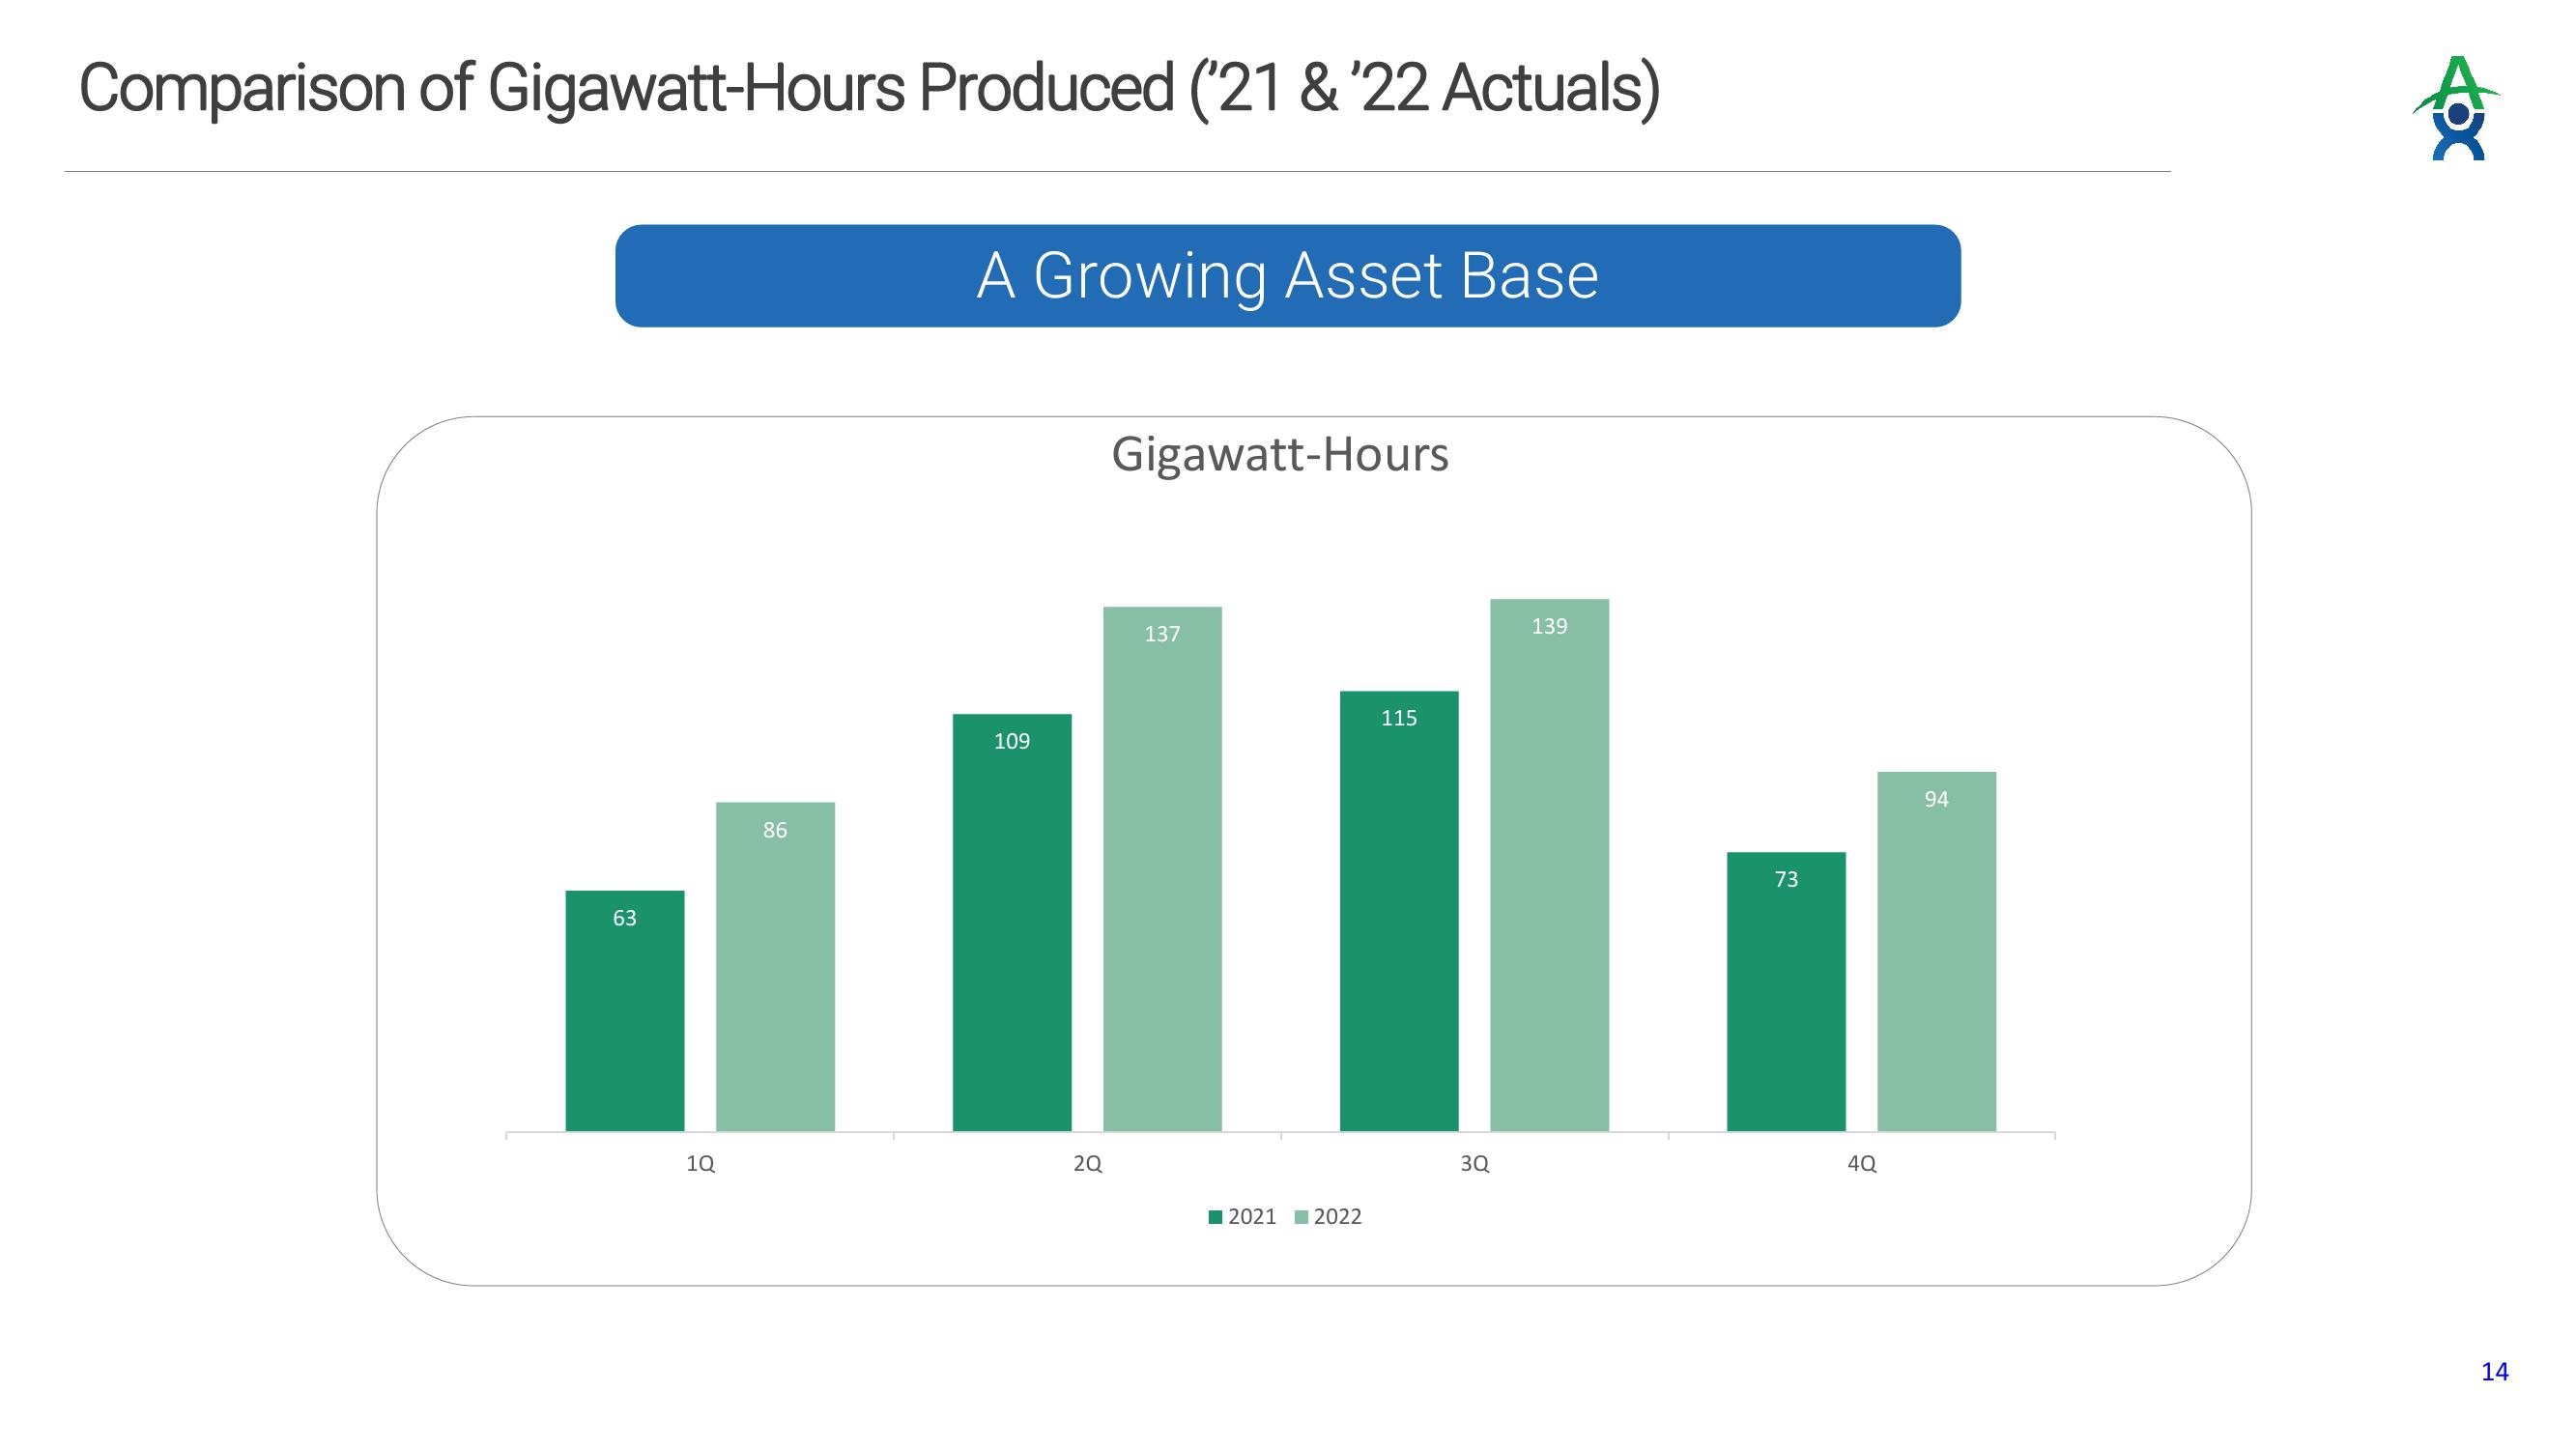Click the slide title 'Comparison of Gigawatt-Hours Produced'
The image size is (2576, 1449).
pos(626,88)
